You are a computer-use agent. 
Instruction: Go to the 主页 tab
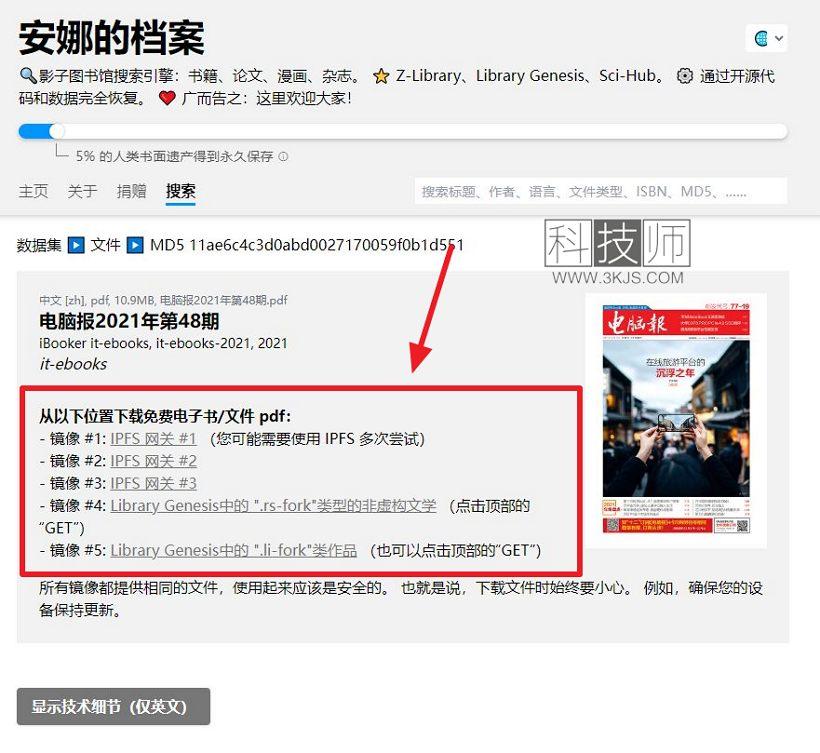(x=33, y=191)
